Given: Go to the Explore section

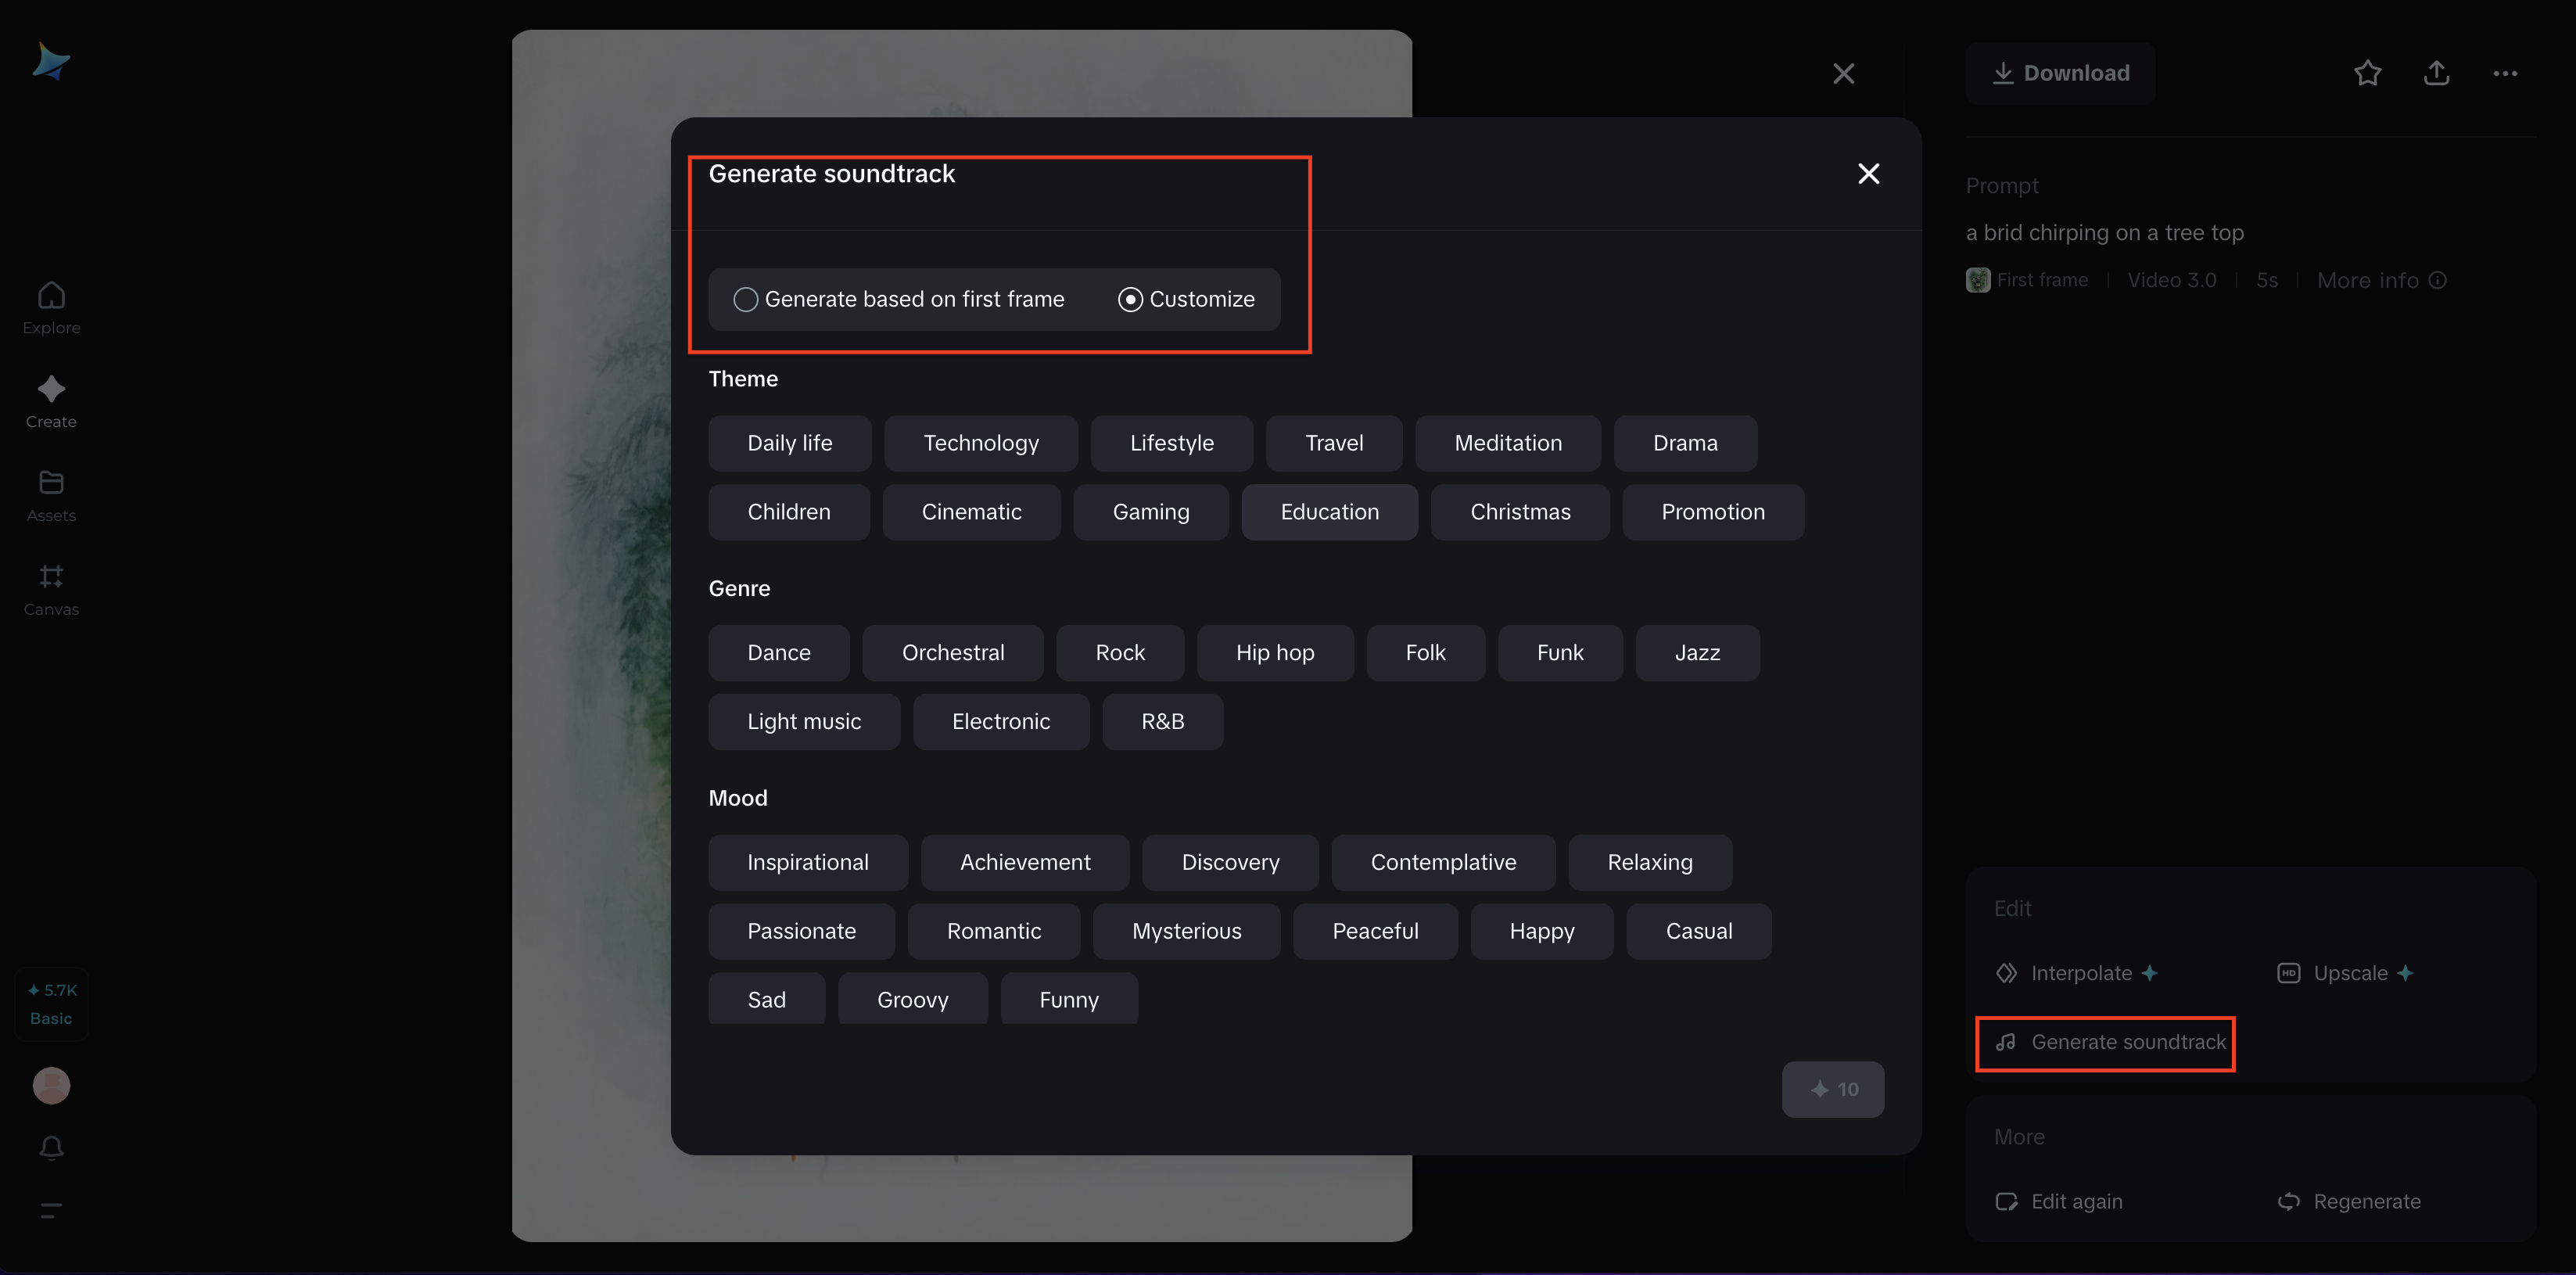Looking at the screenshot, I should (x=51, y=307).
